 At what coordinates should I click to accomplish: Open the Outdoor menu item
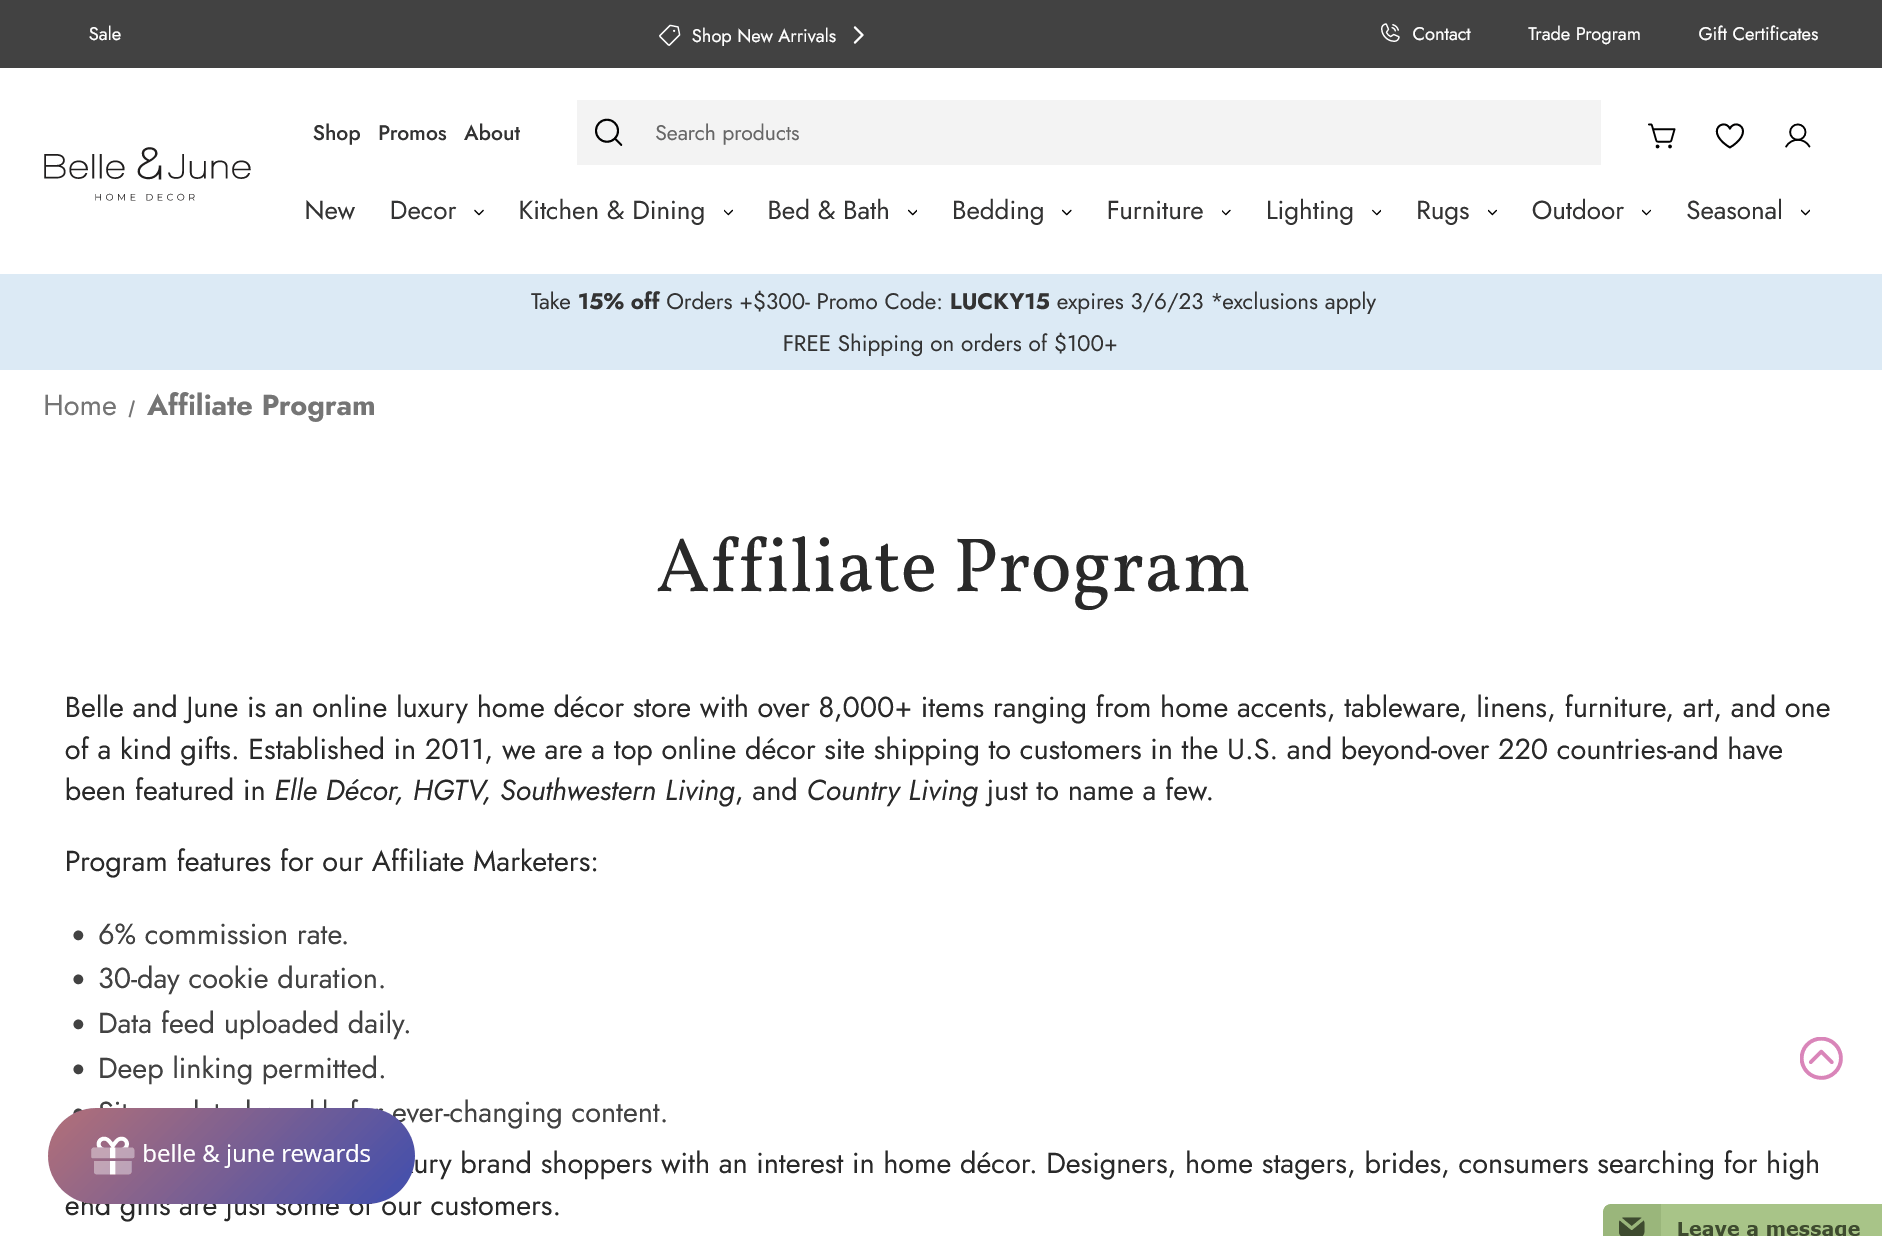tap(1577, 211)
